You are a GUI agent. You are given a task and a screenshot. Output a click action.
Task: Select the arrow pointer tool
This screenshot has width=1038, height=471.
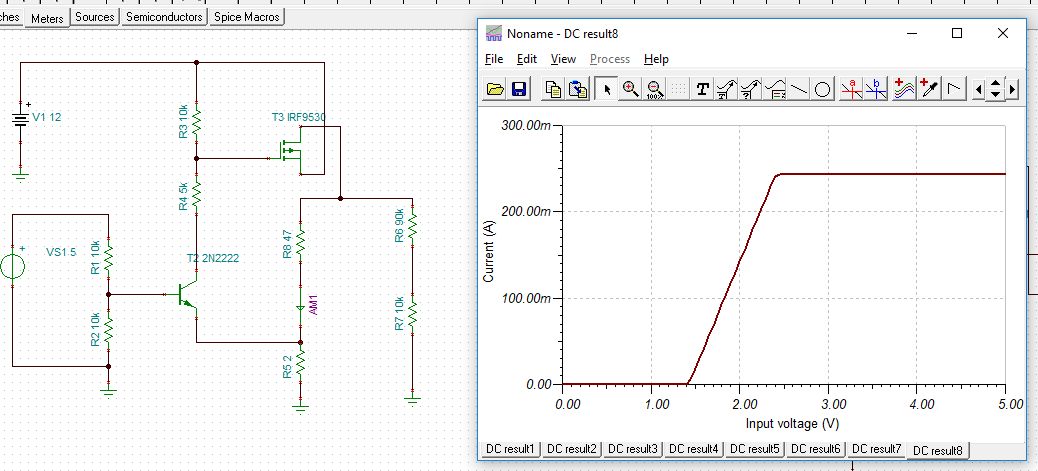[x=606, y=89]
